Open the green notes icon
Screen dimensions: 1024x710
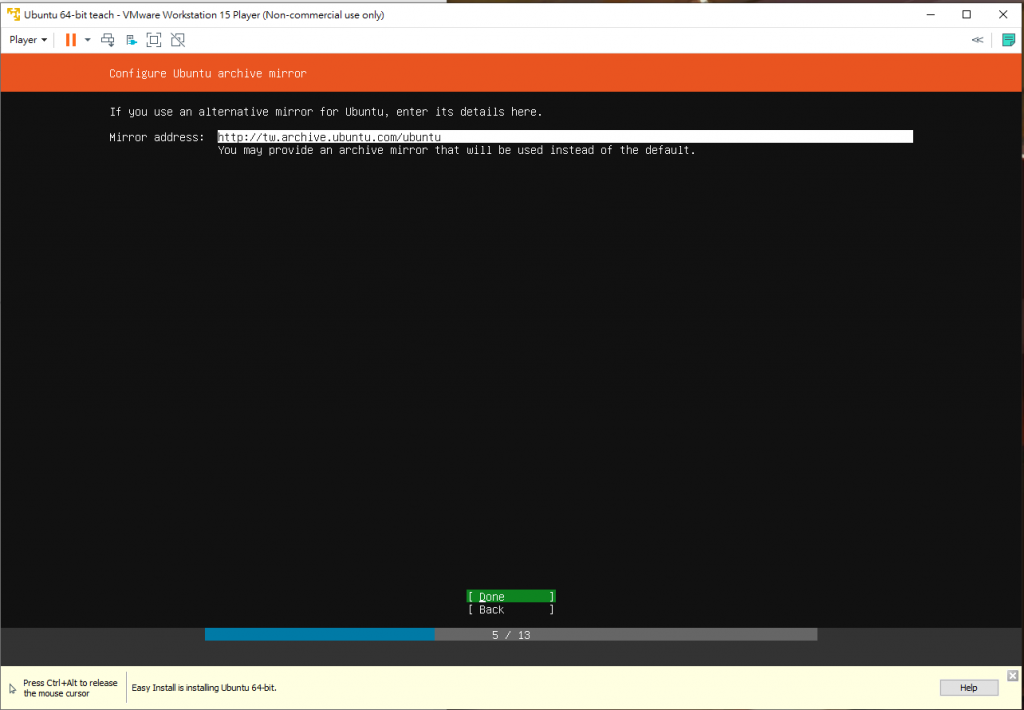pyautogui.click(x=1008, y=40)
